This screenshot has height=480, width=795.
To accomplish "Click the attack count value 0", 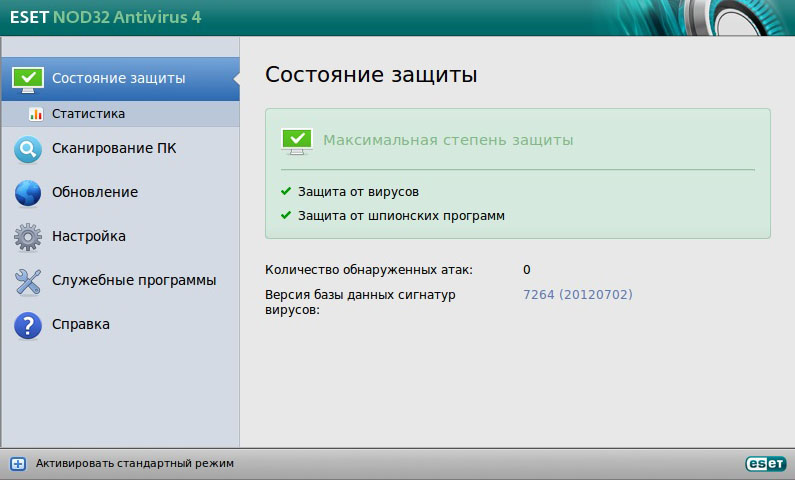I will tap(527, 270).
